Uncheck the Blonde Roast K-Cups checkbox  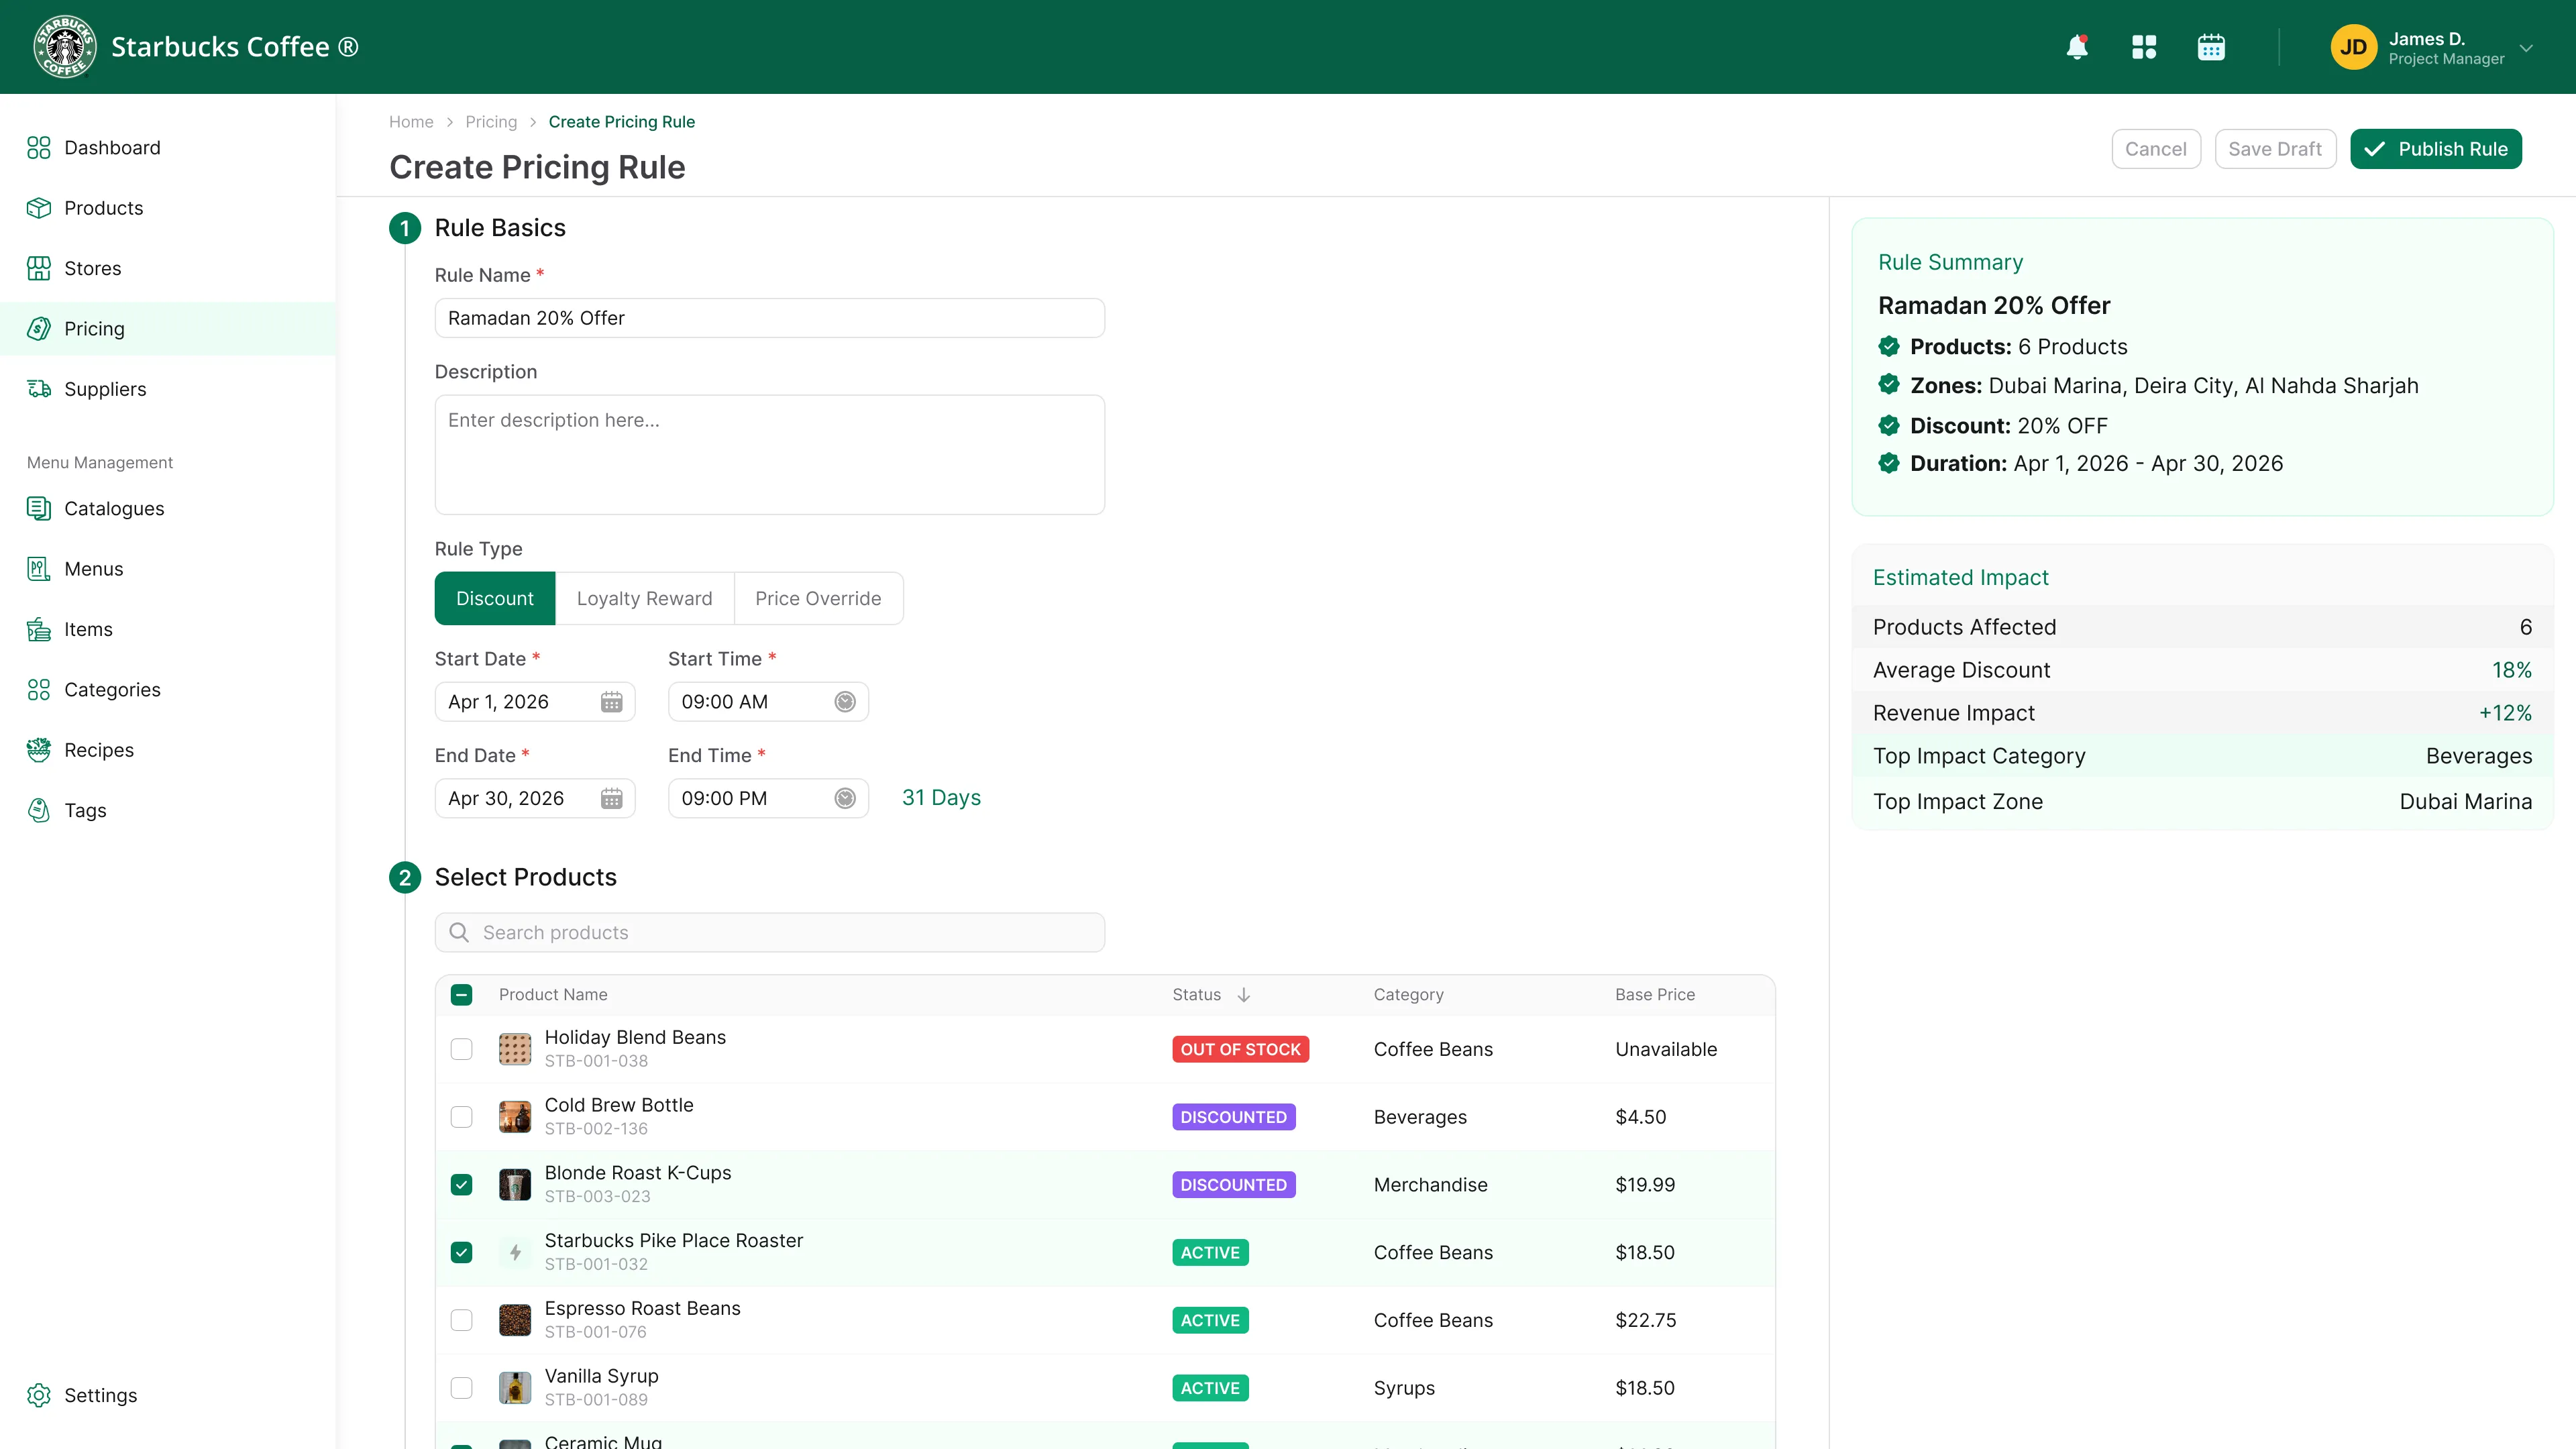[x=461, y=1185]
